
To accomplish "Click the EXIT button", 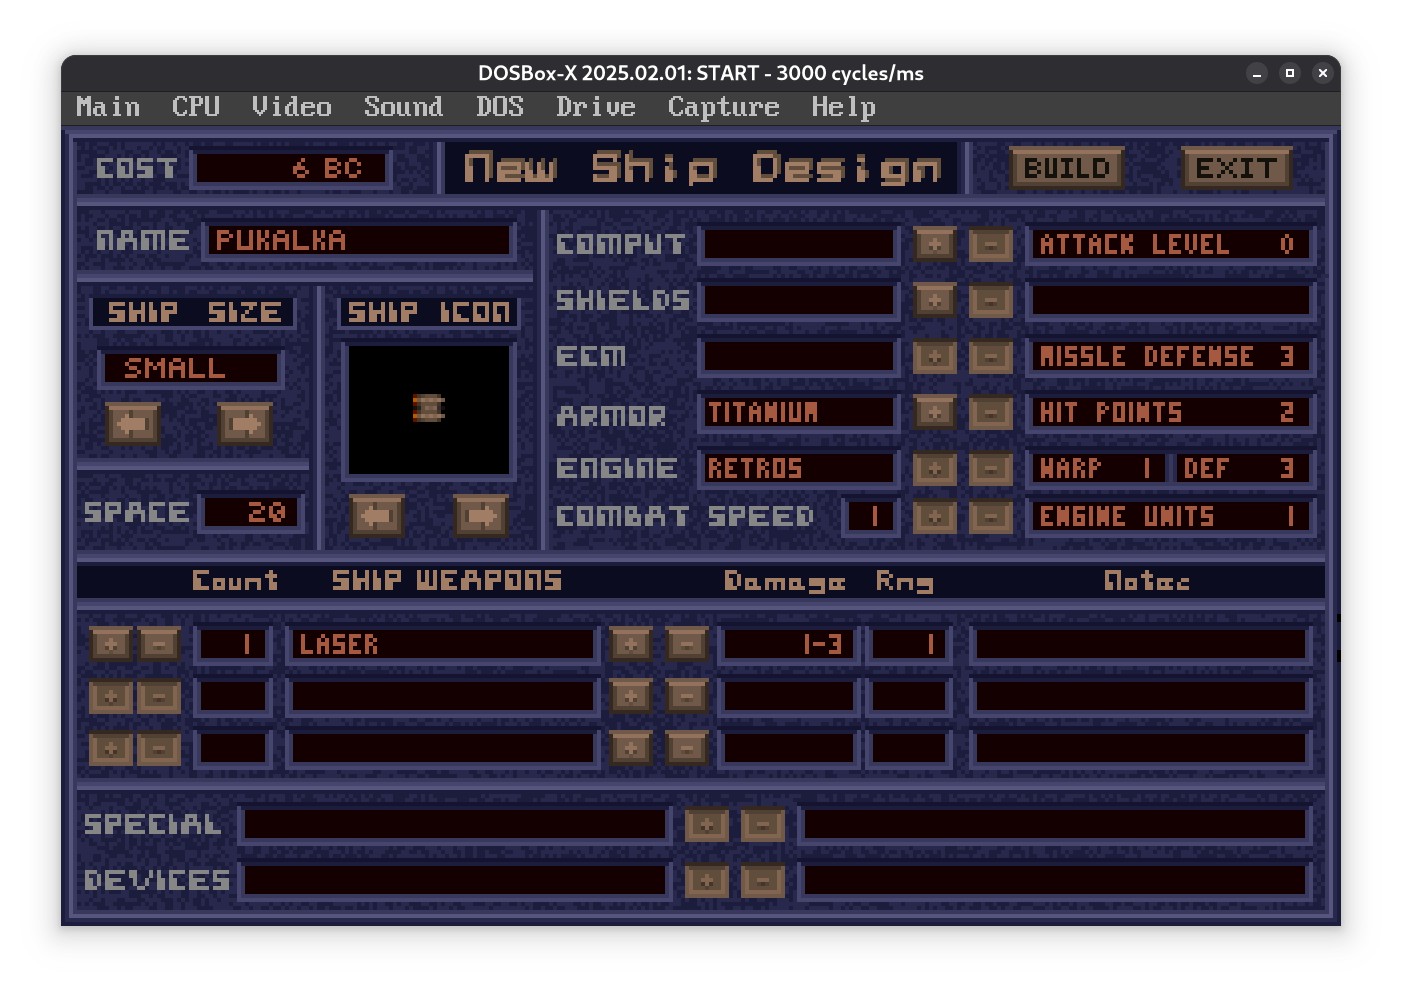I will (1236, 168).
